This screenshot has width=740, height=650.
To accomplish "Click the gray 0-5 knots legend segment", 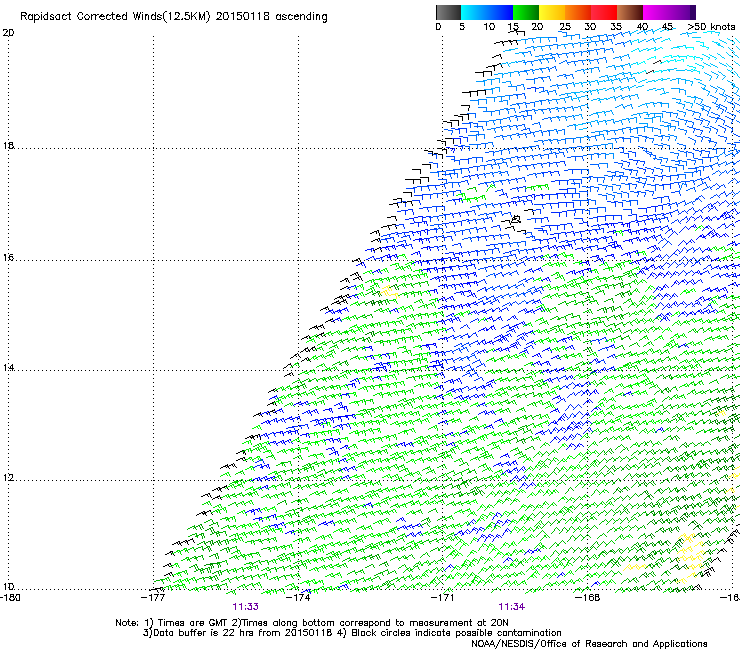I will pos(448,12).
